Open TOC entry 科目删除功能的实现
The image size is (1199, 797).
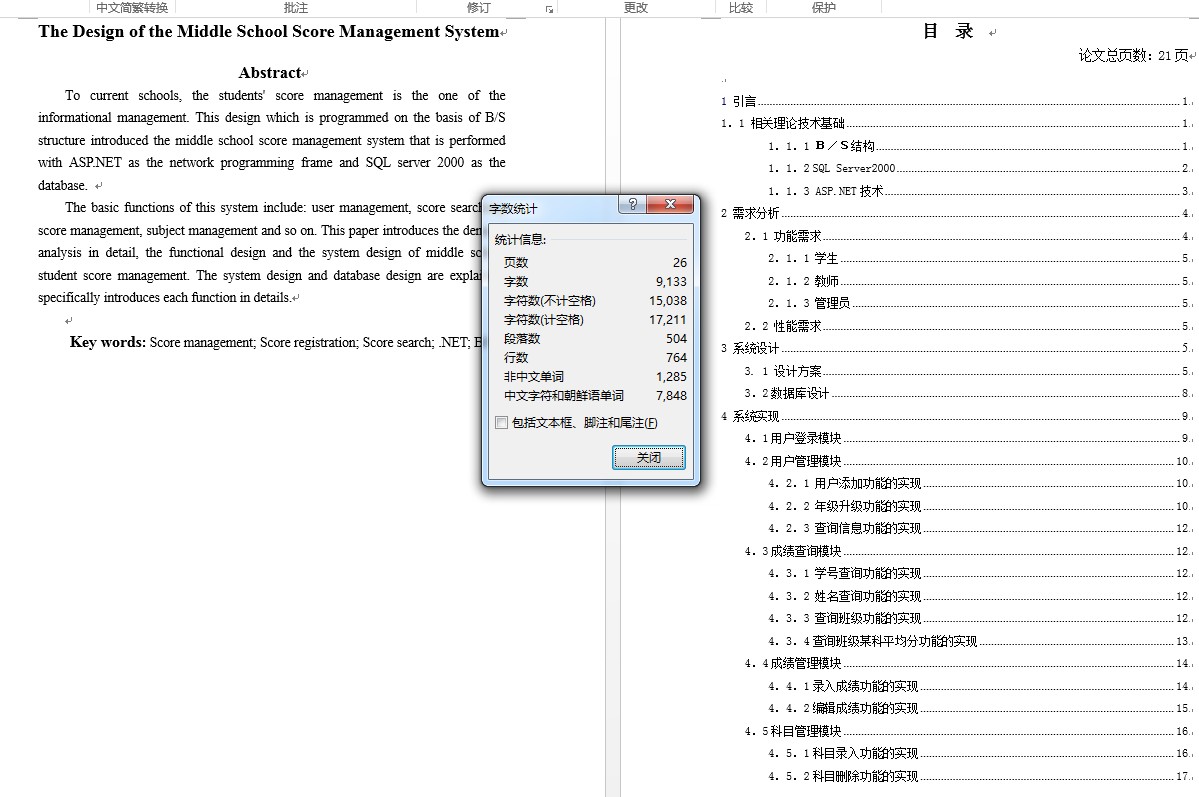tap(979, 777)
